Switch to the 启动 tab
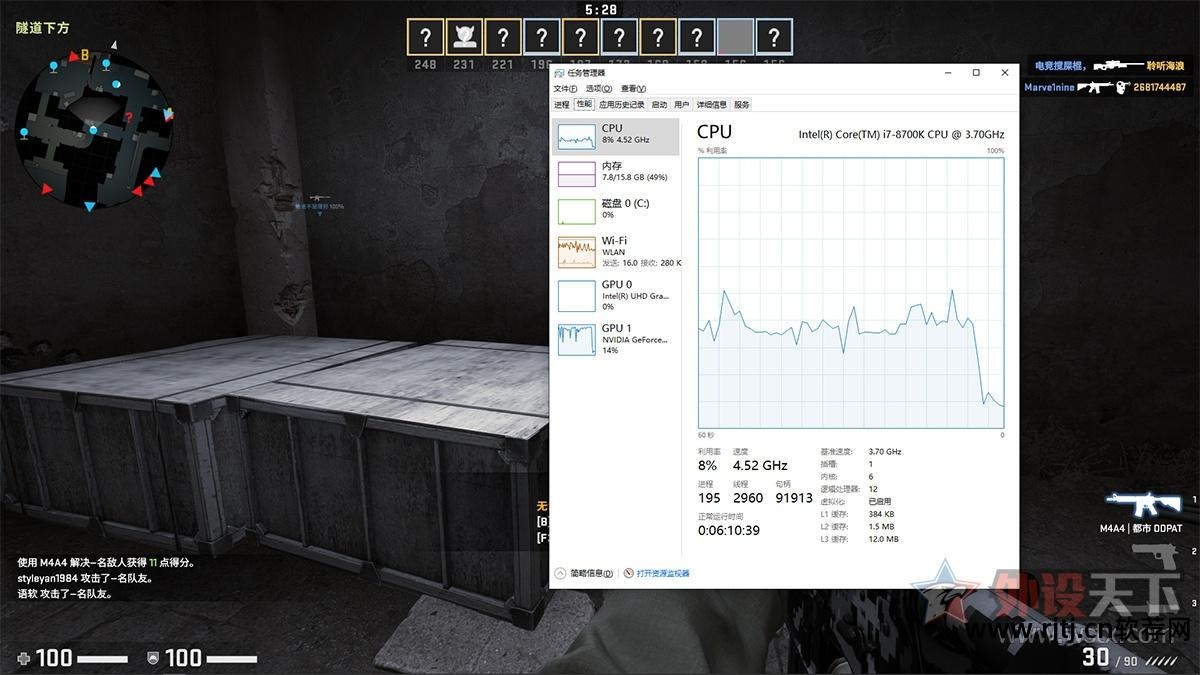Viewport: 1200px width, 675px height. (659, 104)
